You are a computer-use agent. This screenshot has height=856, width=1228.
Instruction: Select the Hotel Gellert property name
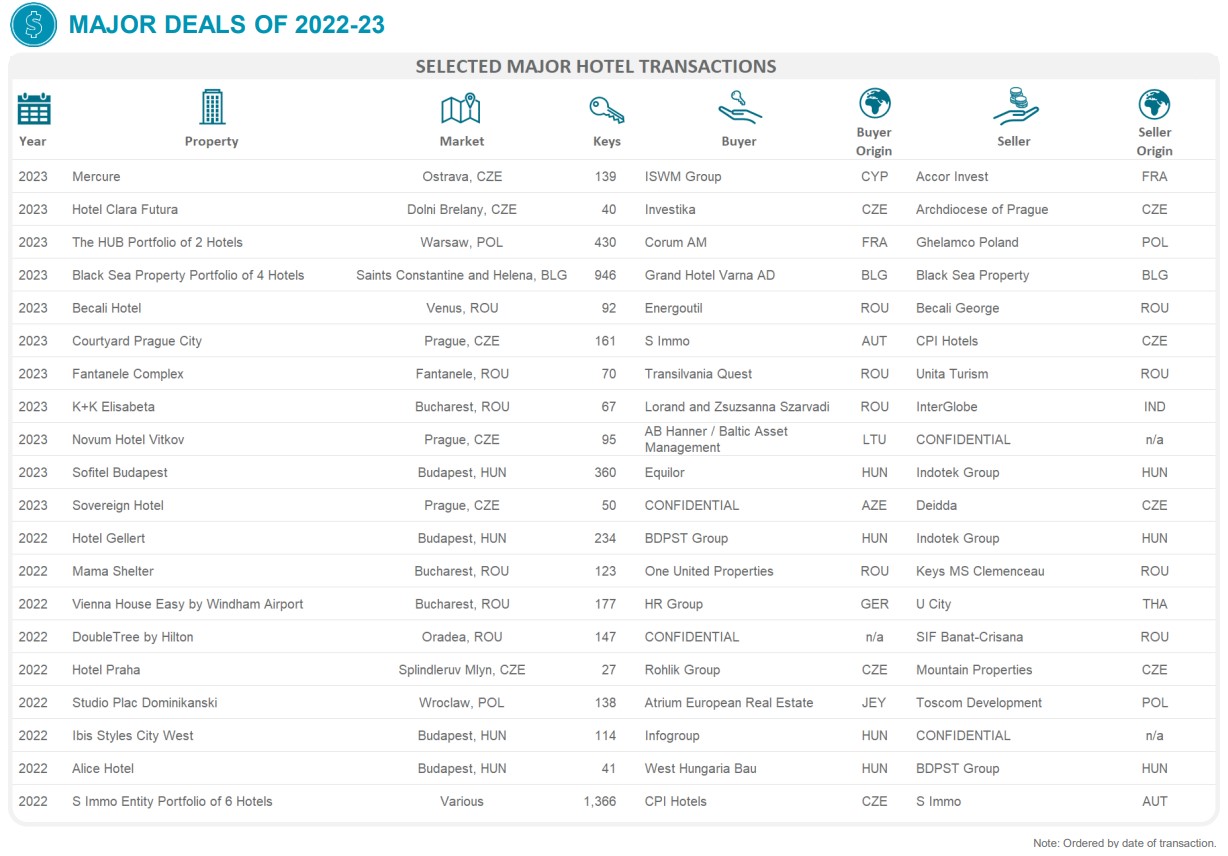coord(108,538)
